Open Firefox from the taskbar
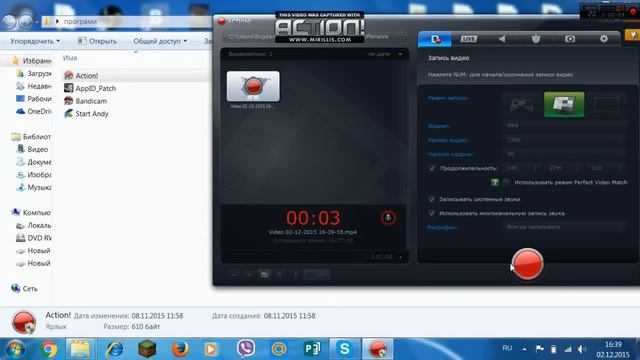Screen dimensions: 640x360 (180, 349)
